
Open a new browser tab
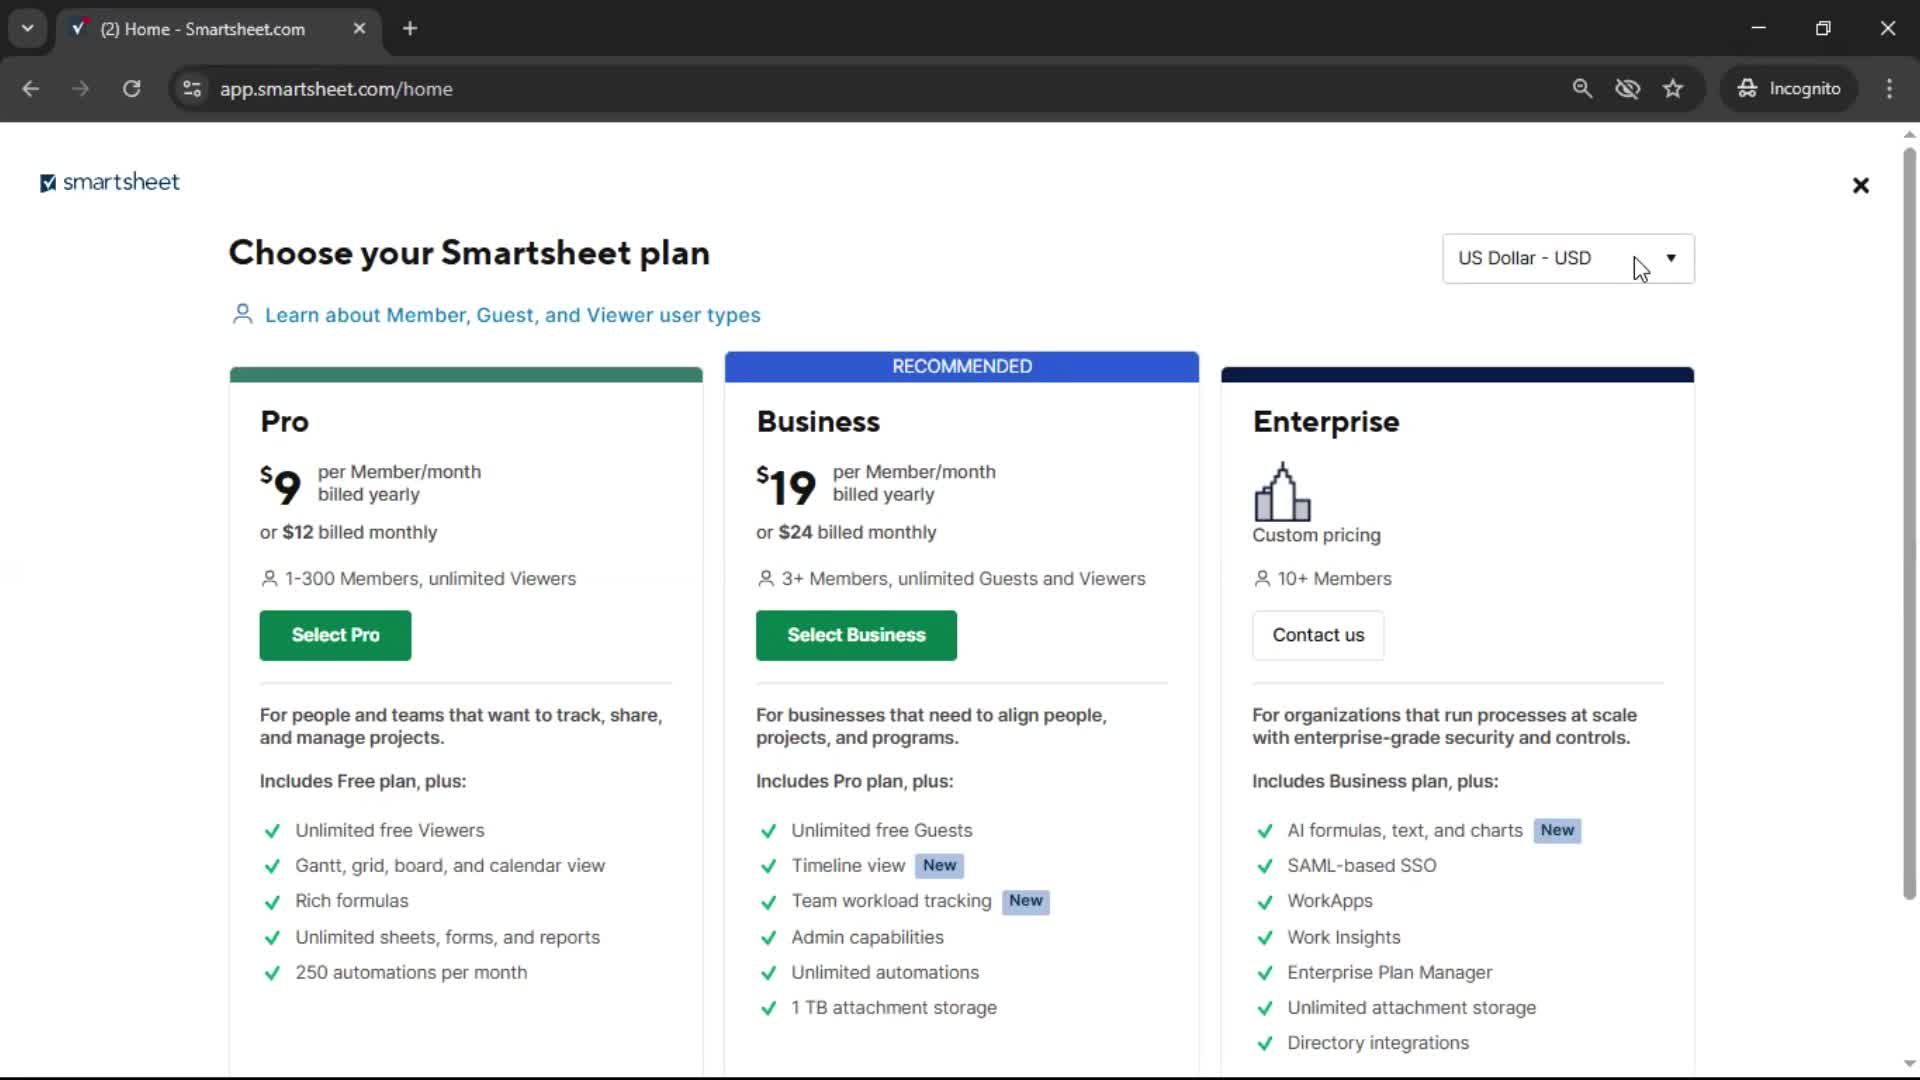coord(410,28)
